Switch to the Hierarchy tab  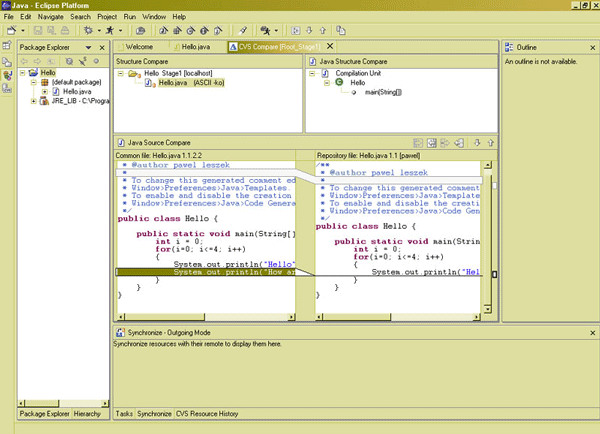pos(87,414)
